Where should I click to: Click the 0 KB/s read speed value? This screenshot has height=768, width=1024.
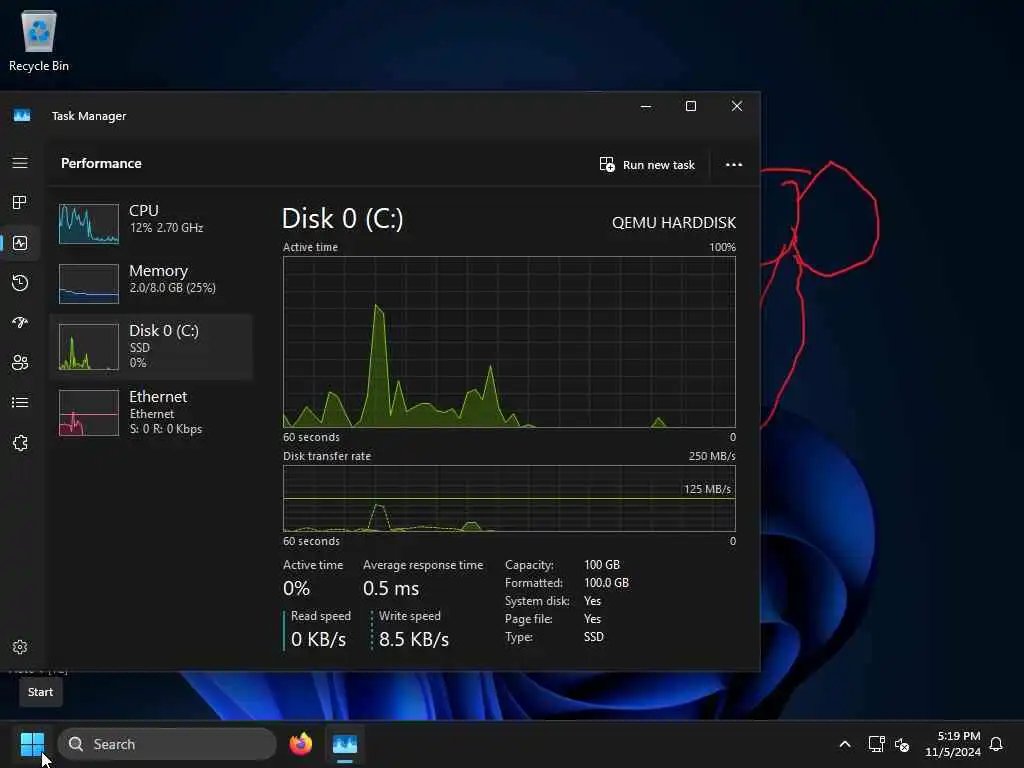pyautogui.click(x=318, y=639)
